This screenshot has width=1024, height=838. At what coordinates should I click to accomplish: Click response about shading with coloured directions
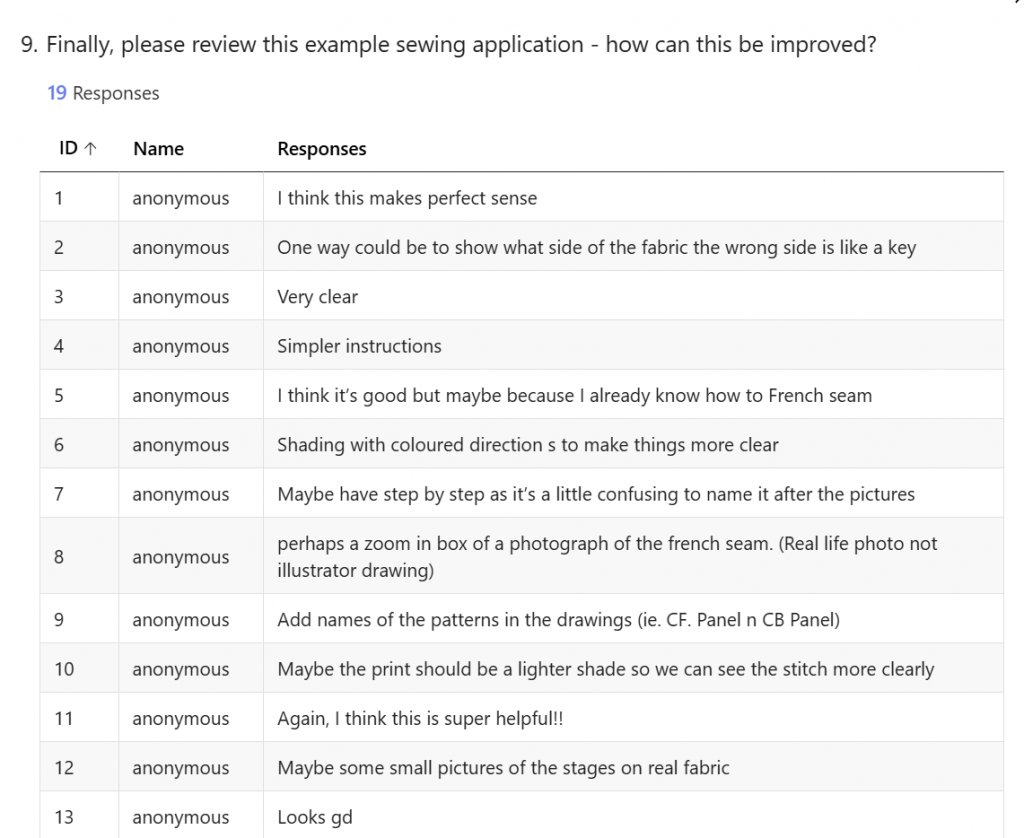coord(527,445)
